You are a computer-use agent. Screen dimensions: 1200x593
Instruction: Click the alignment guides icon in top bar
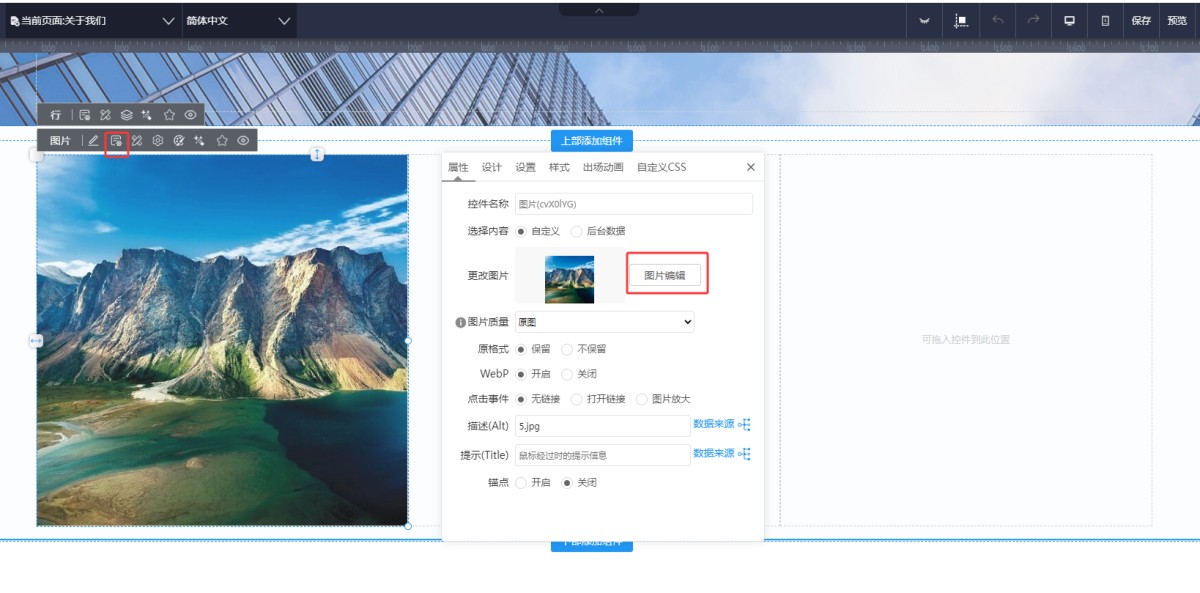point(961,20)
